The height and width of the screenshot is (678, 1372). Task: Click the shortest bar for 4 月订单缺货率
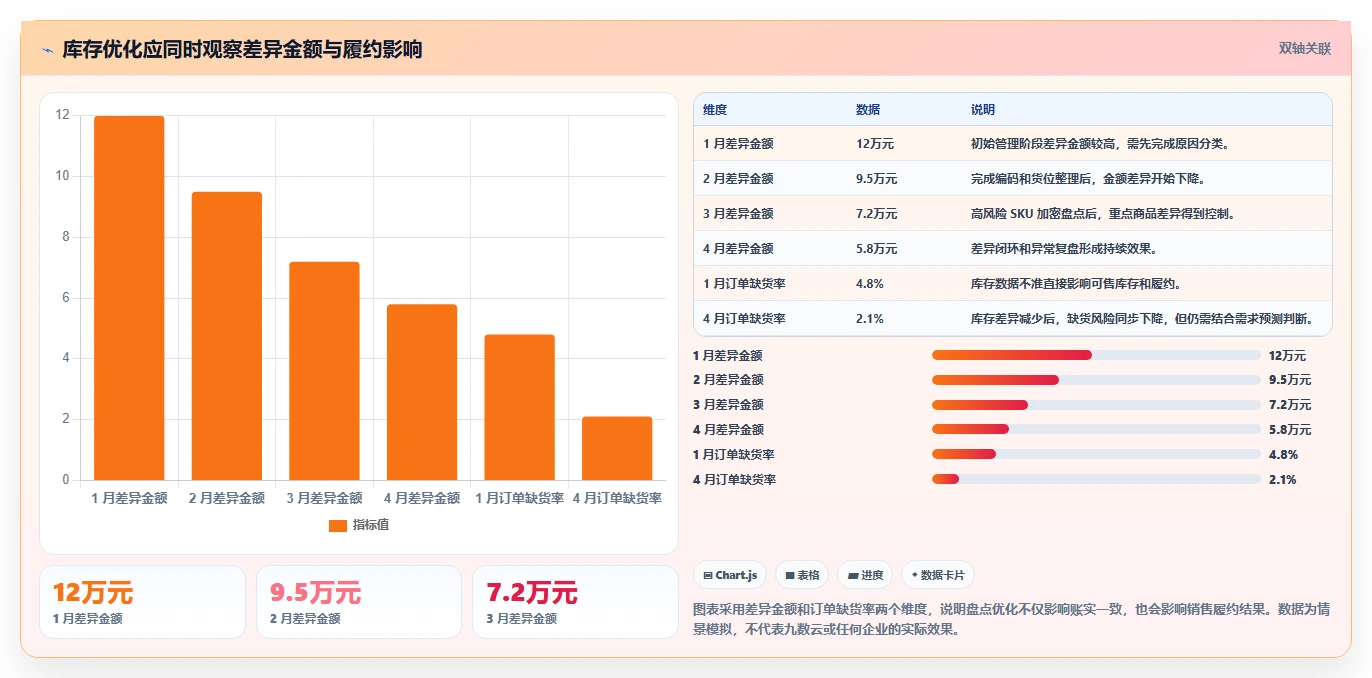[617, 448]
